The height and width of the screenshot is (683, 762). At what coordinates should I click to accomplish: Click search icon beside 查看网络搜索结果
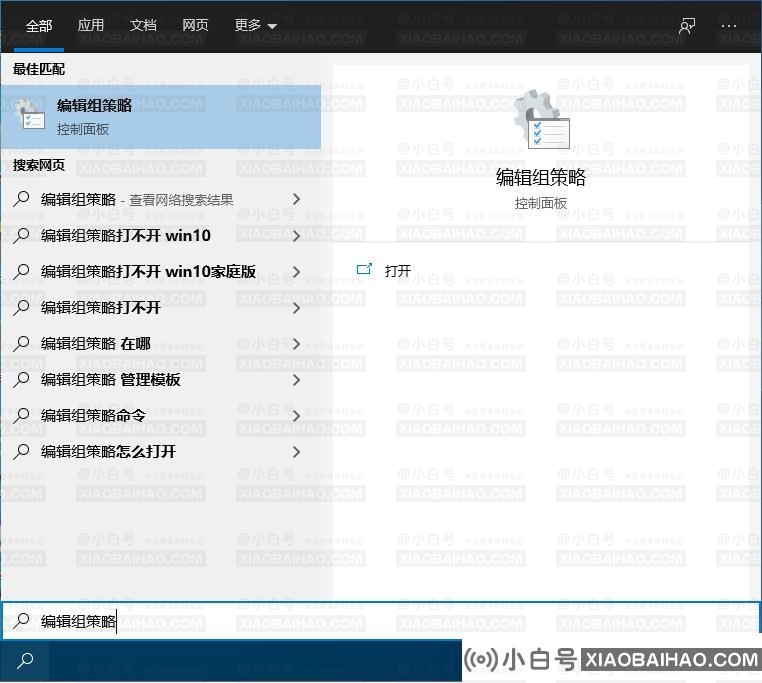pyautogui.click(x=21, y=199)
